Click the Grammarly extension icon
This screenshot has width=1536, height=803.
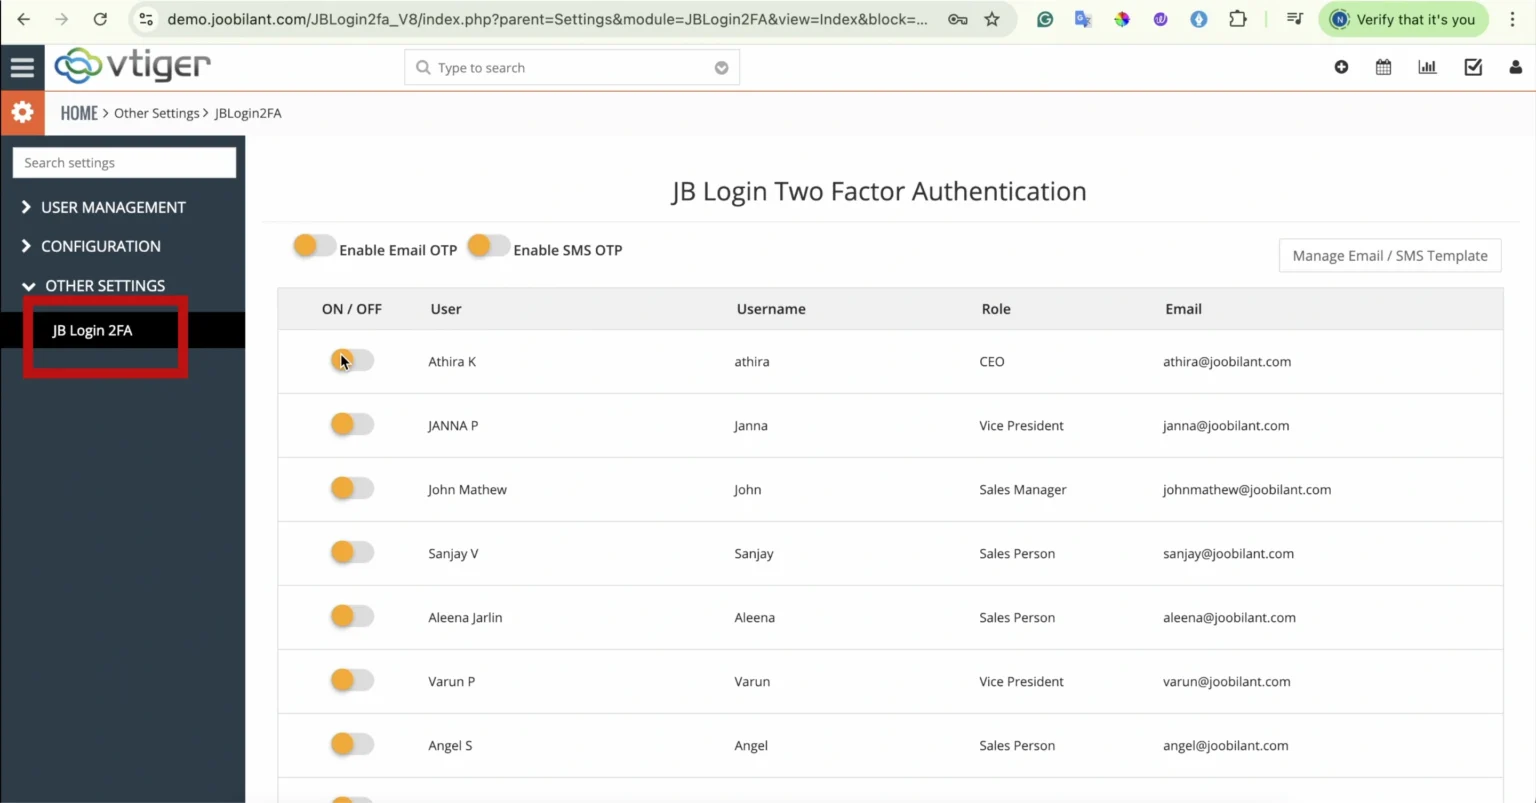pyautogui.click(x=1044, y=19)
